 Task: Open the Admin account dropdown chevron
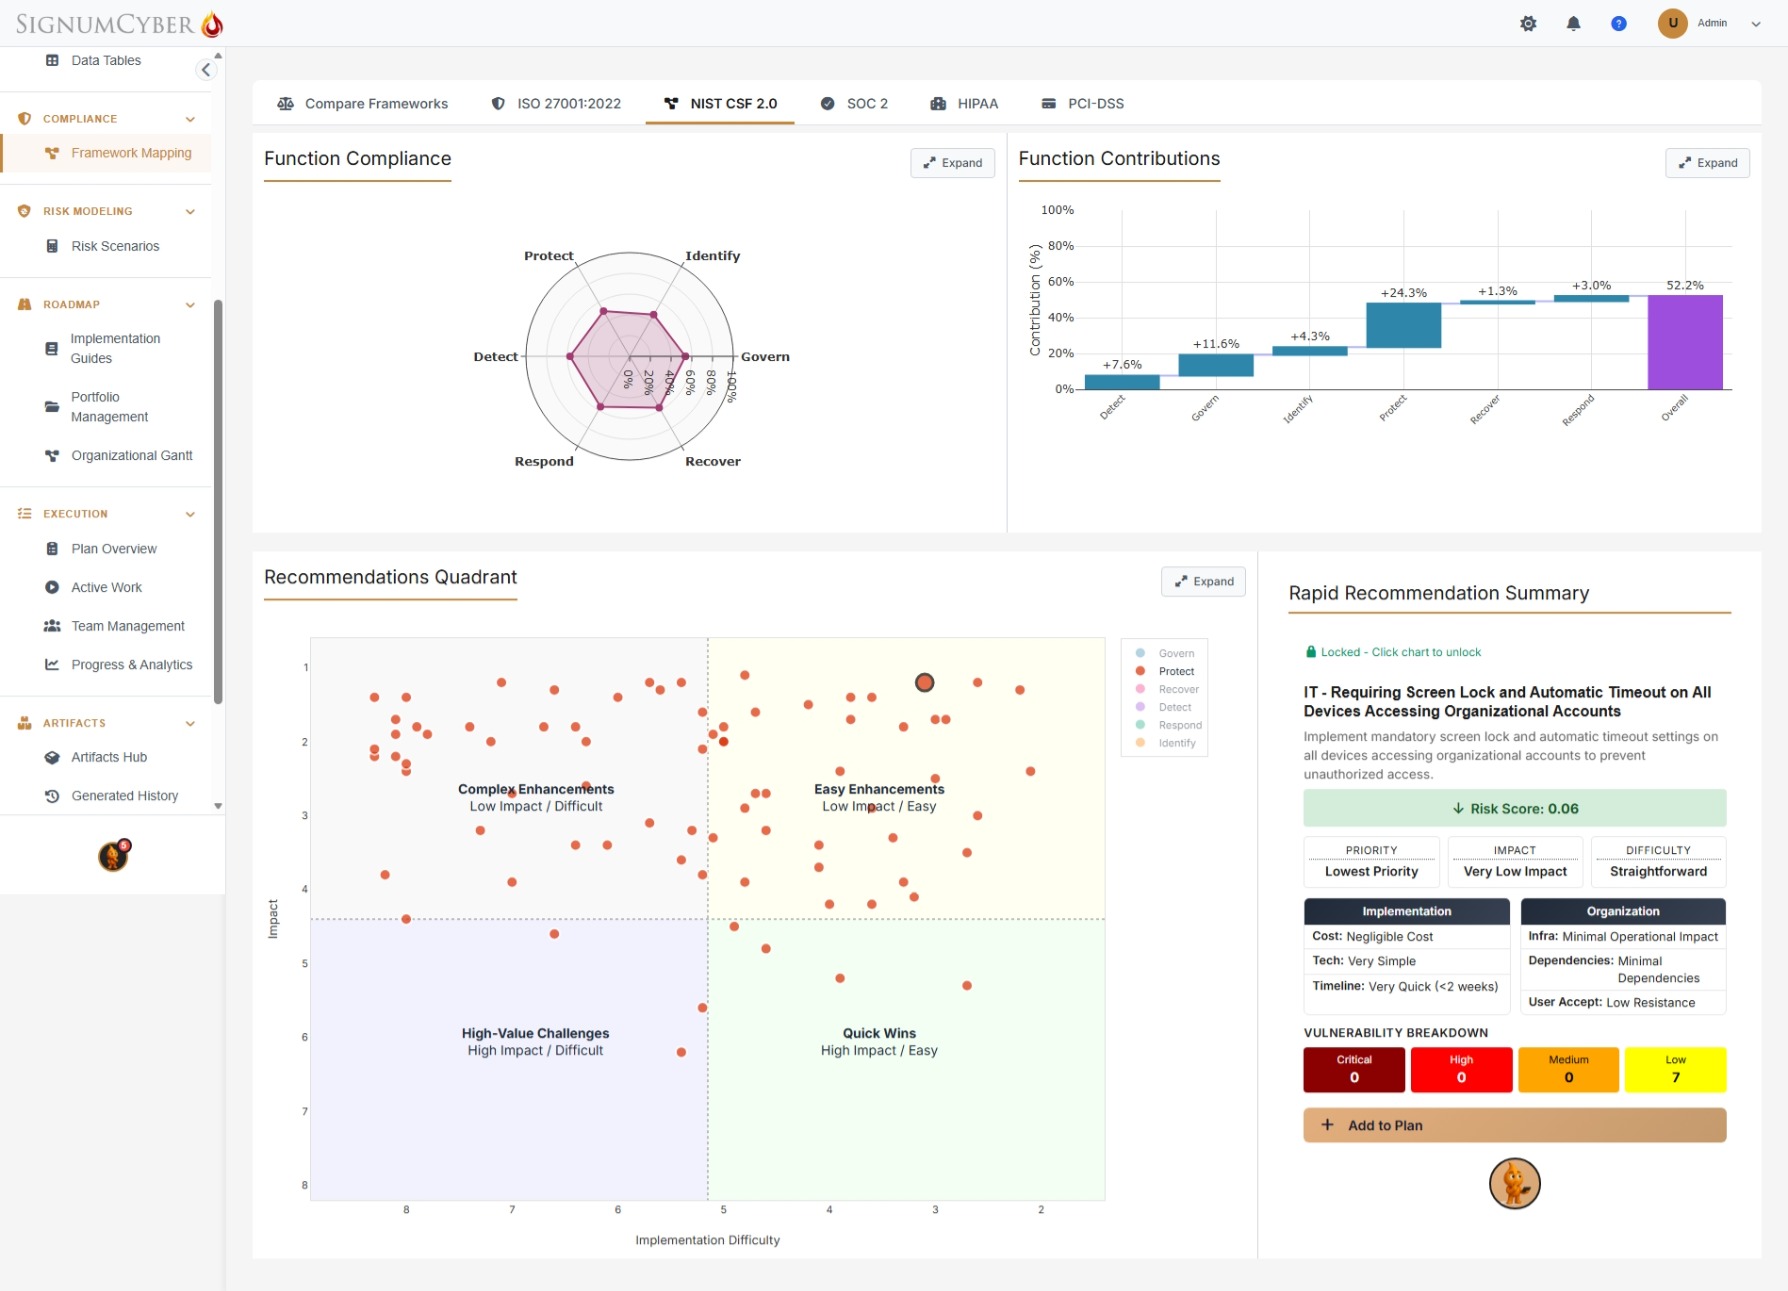coord(1755,24)
